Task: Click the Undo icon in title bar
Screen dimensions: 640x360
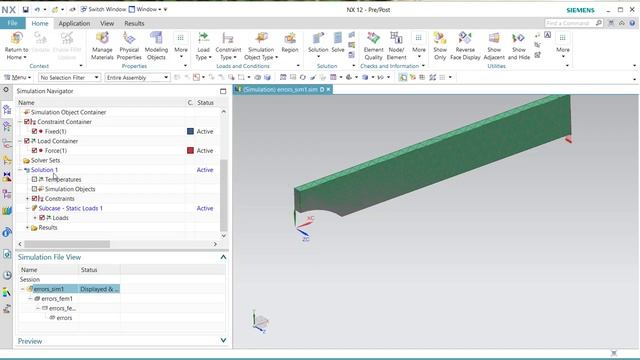Action: pos(37,9)
